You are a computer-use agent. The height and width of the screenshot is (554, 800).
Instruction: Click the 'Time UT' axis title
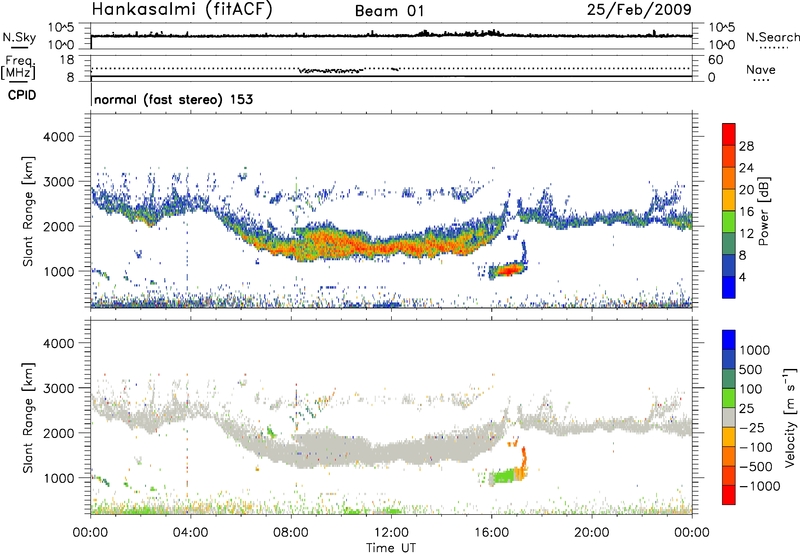pos(391,547)
